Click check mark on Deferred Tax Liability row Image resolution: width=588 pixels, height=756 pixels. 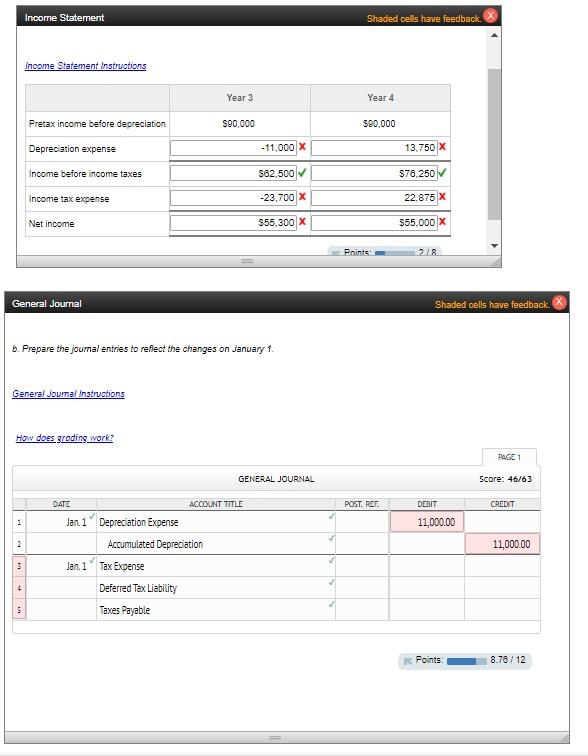pos(331,582)
